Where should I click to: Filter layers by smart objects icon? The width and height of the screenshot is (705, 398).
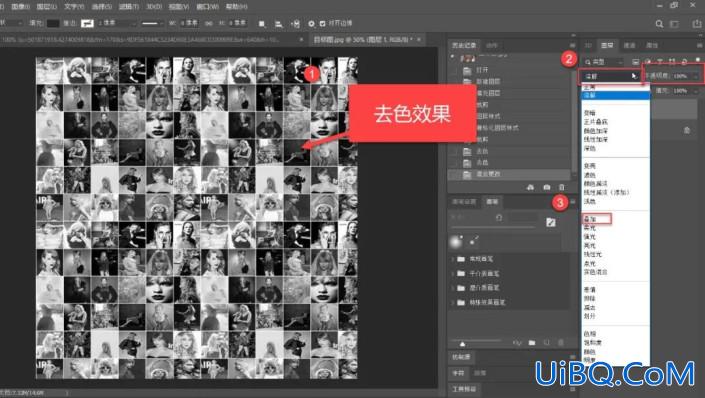coord(684,62)
